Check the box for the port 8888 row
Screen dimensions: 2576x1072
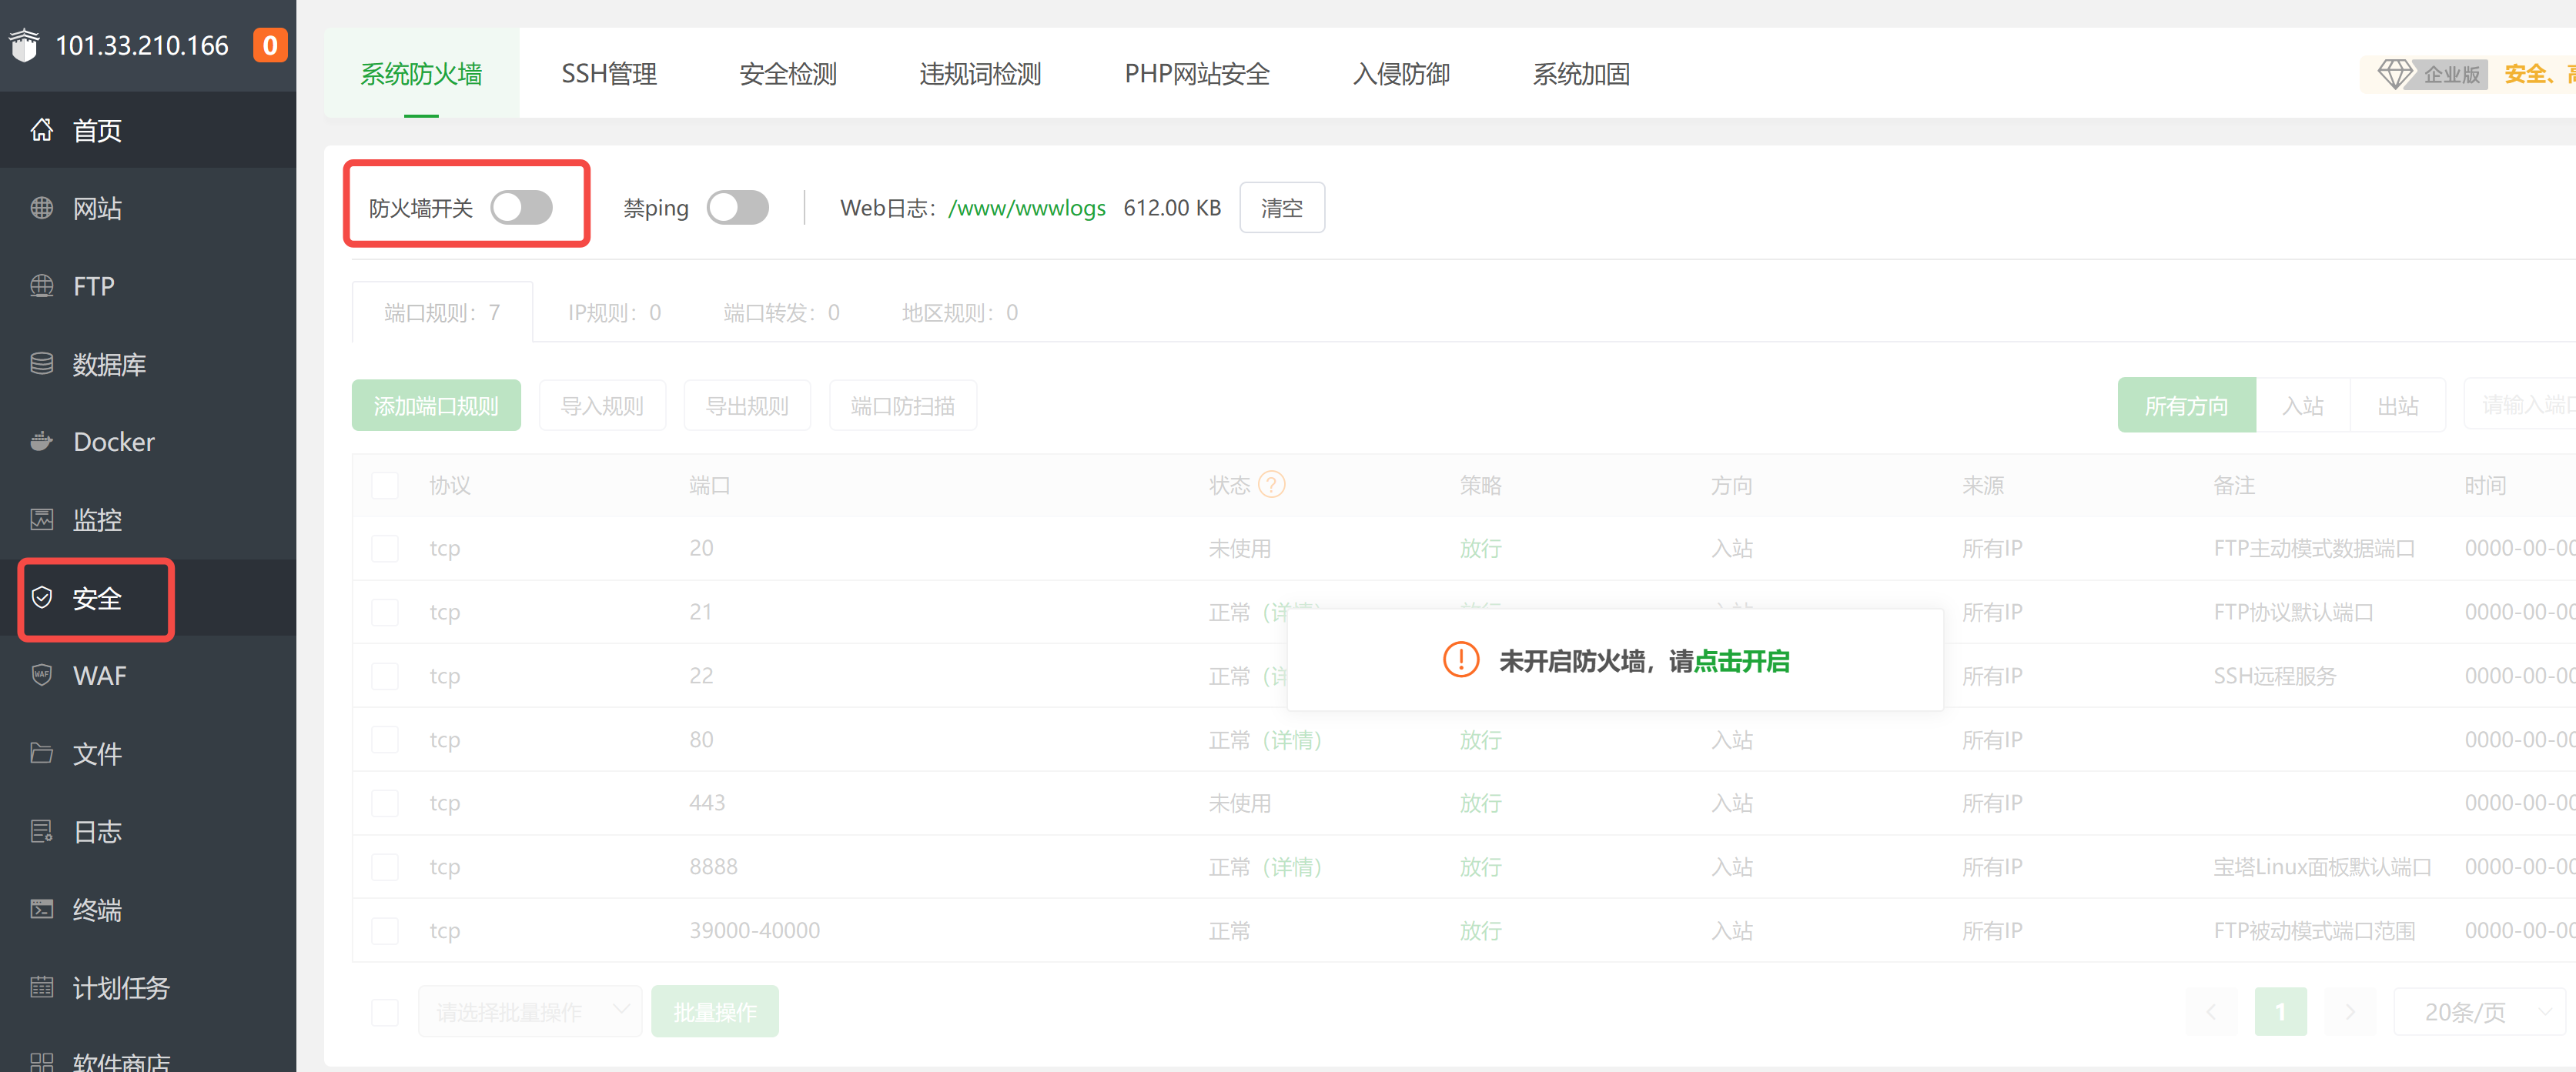pyautogui.click(x=385, y=867)
